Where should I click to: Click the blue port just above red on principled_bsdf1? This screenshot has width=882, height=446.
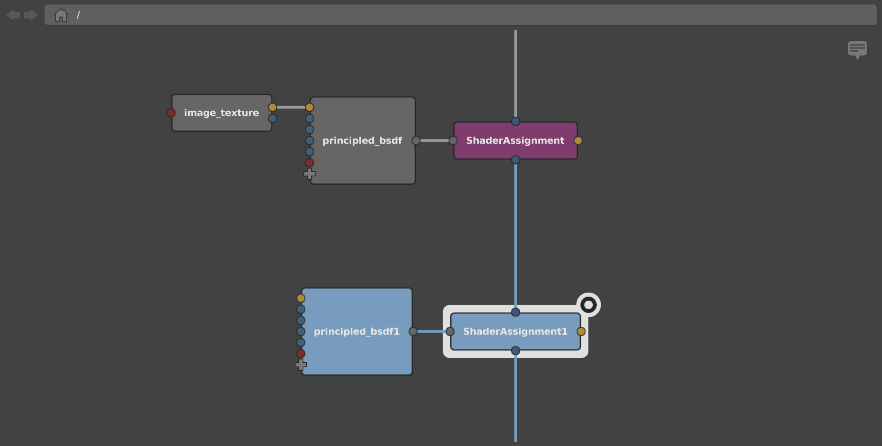click(x=300, y=342)
